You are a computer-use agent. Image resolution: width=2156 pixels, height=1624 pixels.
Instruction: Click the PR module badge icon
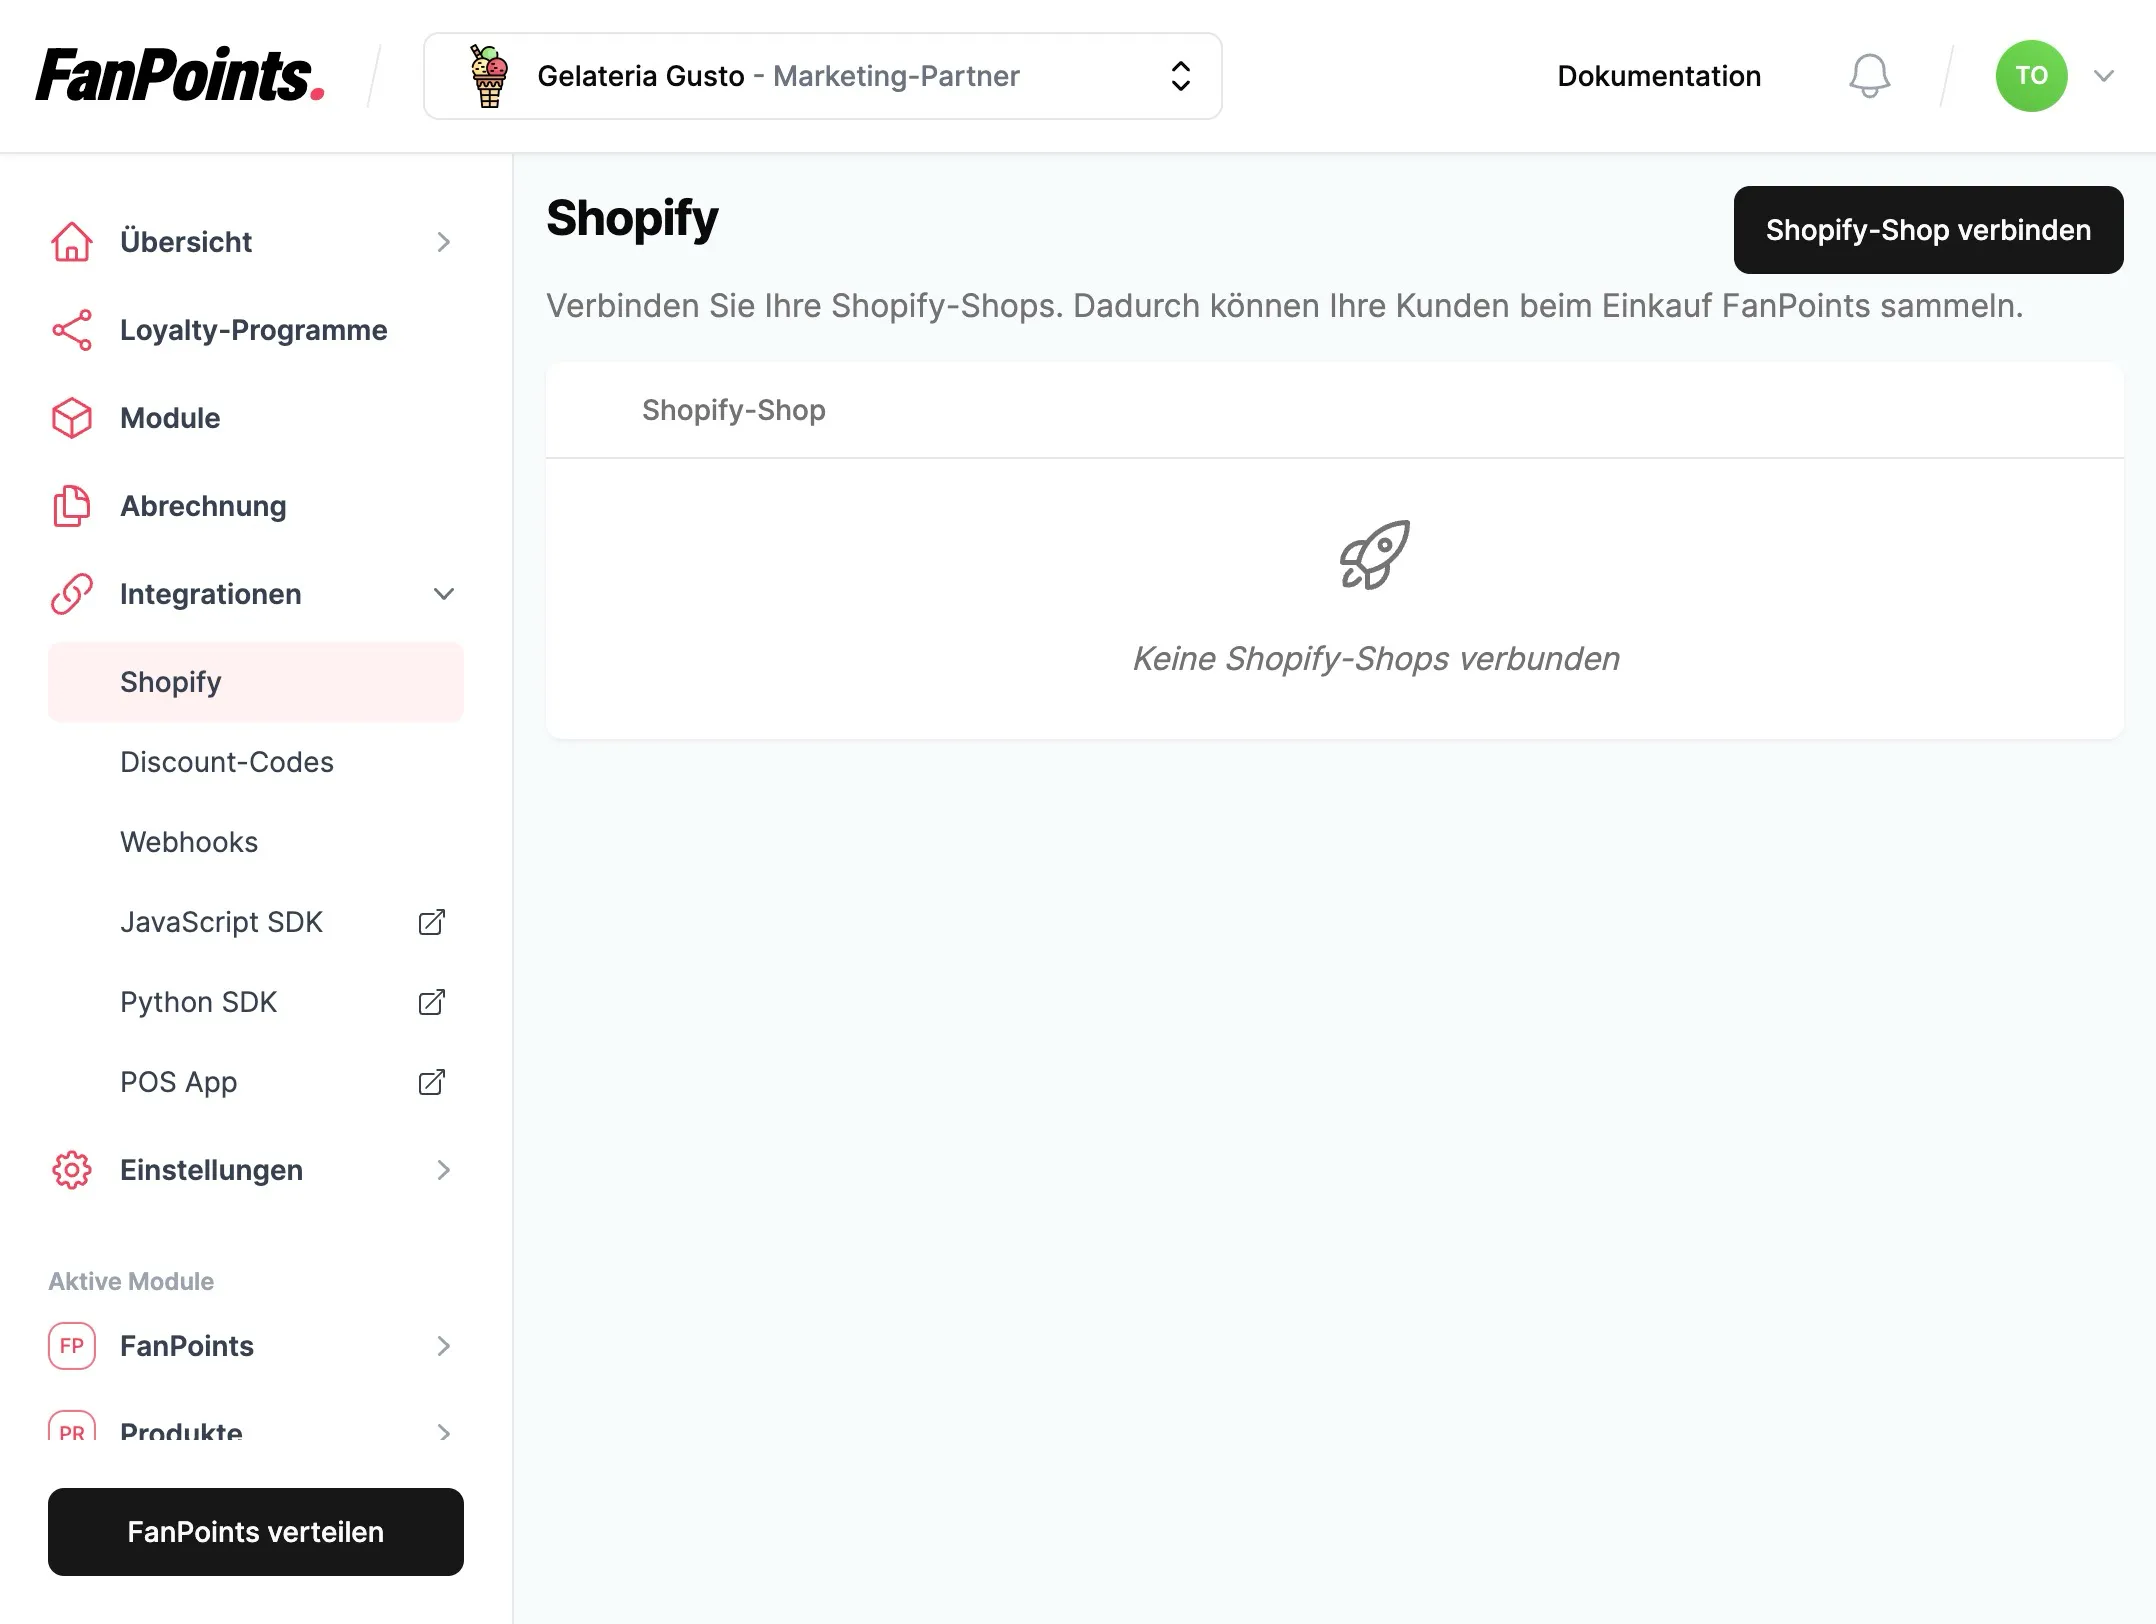tap(72, 1427)
